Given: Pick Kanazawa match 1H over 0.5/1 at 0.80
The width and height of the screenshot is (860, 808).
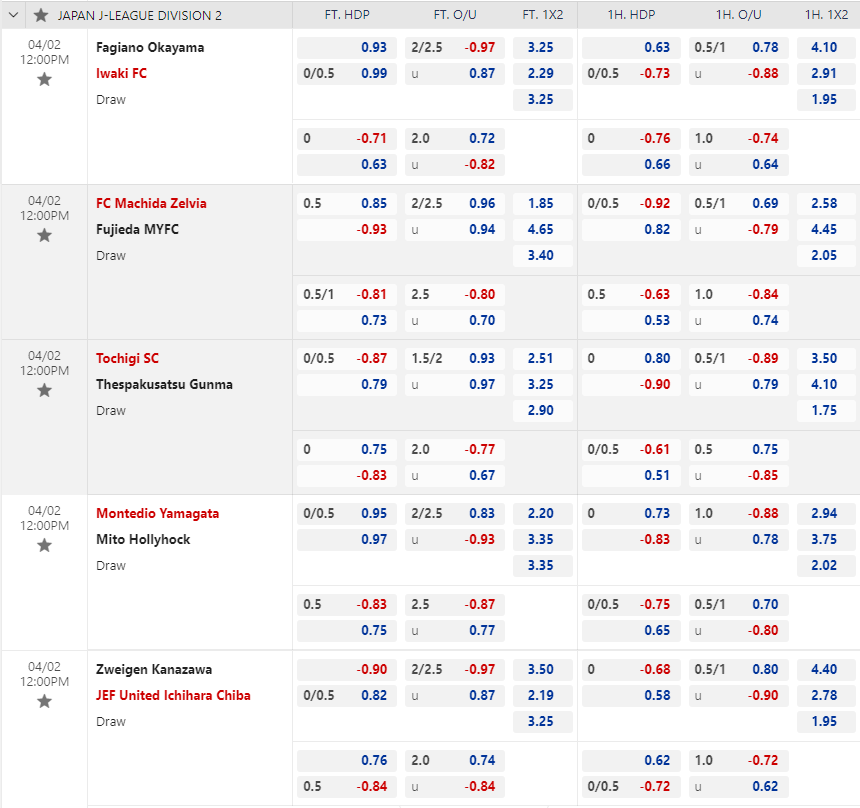Looking at the screenshot, I should pyautogui.click(x=739, y=670).
